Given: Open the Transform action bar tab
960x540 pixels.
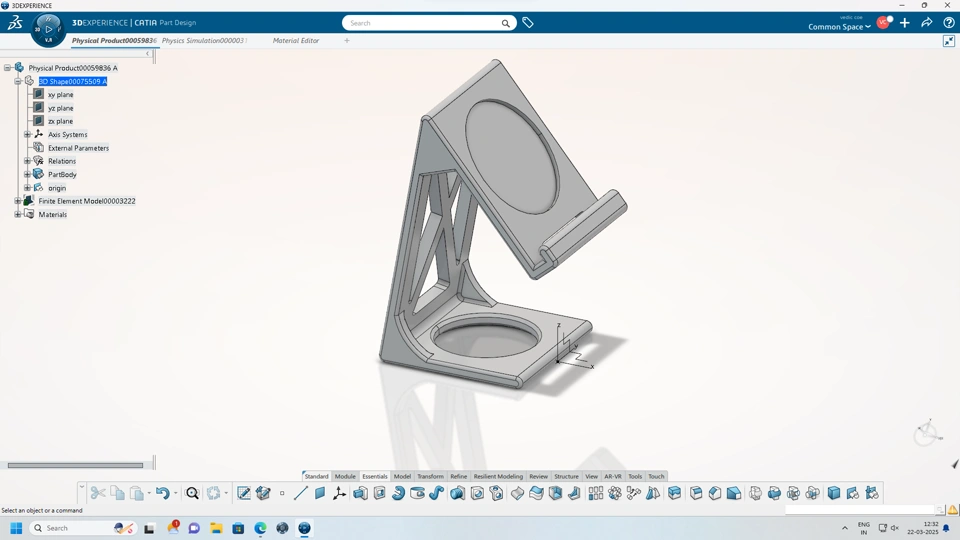Looking at the screenshot, I should pos(430,476).
